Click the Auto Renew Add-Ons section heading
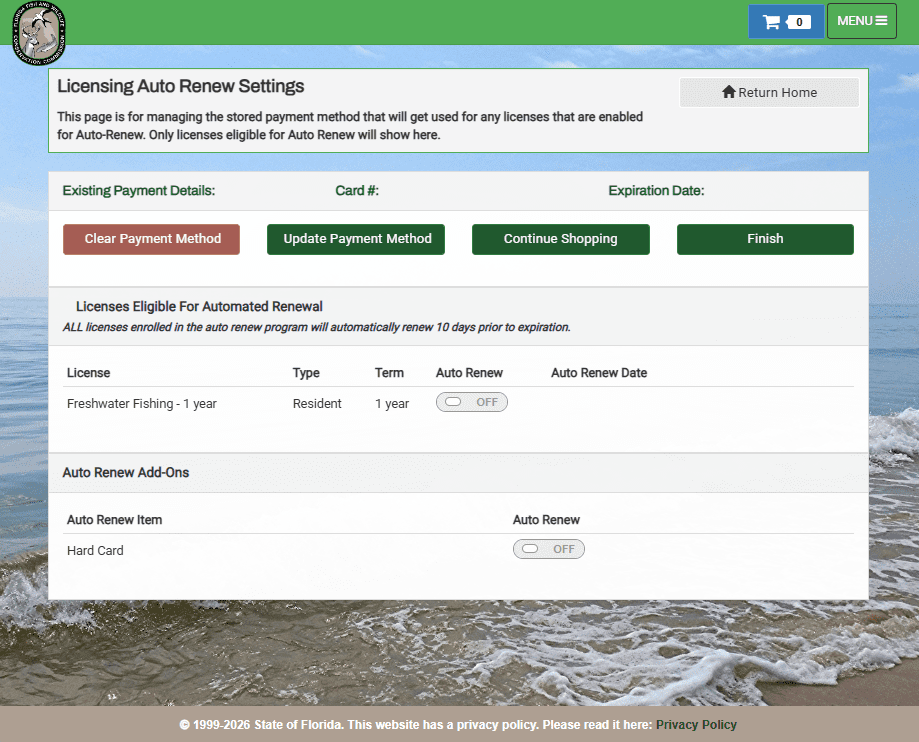 coord(125,472)
